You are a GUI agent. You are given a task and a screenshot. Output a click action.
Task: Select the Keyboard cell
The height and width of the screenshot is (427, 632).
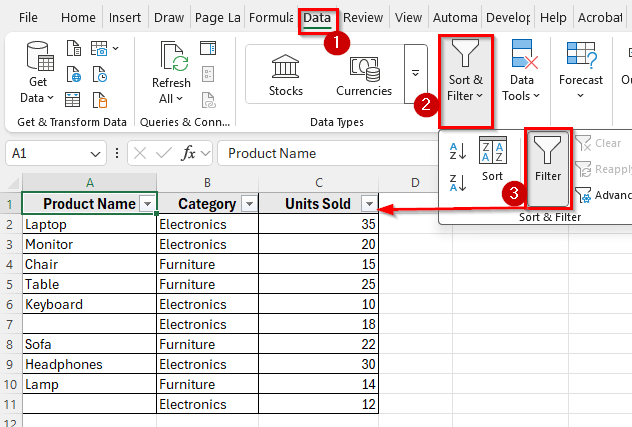pyautogui.click(x=89, y=304)
